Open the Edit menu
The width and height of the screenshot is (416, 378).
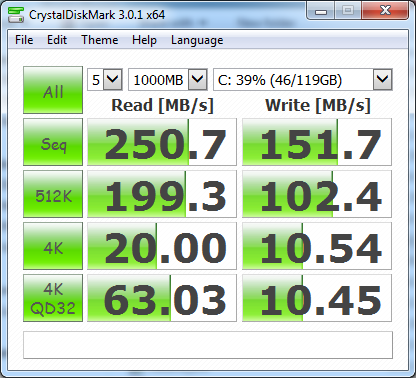click(57, 40)
